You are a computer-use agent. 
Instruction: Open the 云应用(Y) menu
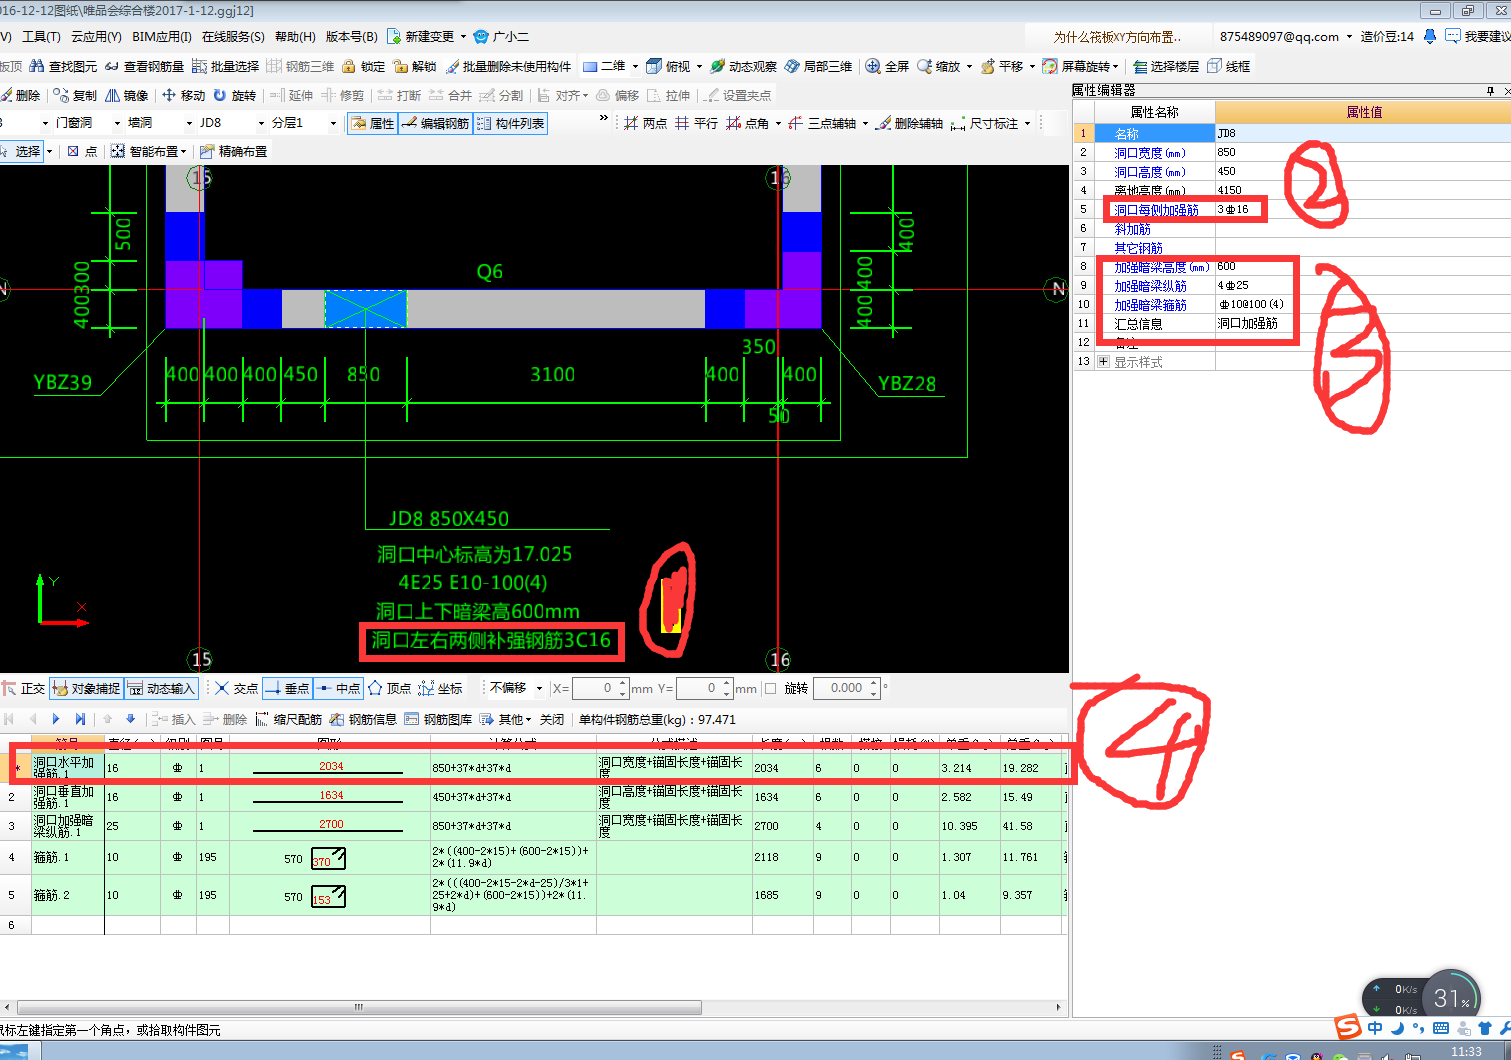96,36
